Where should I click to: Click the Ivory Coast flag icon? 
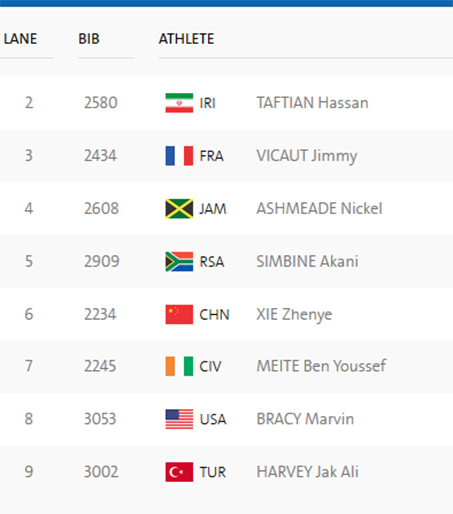click(x=179, y=366)
